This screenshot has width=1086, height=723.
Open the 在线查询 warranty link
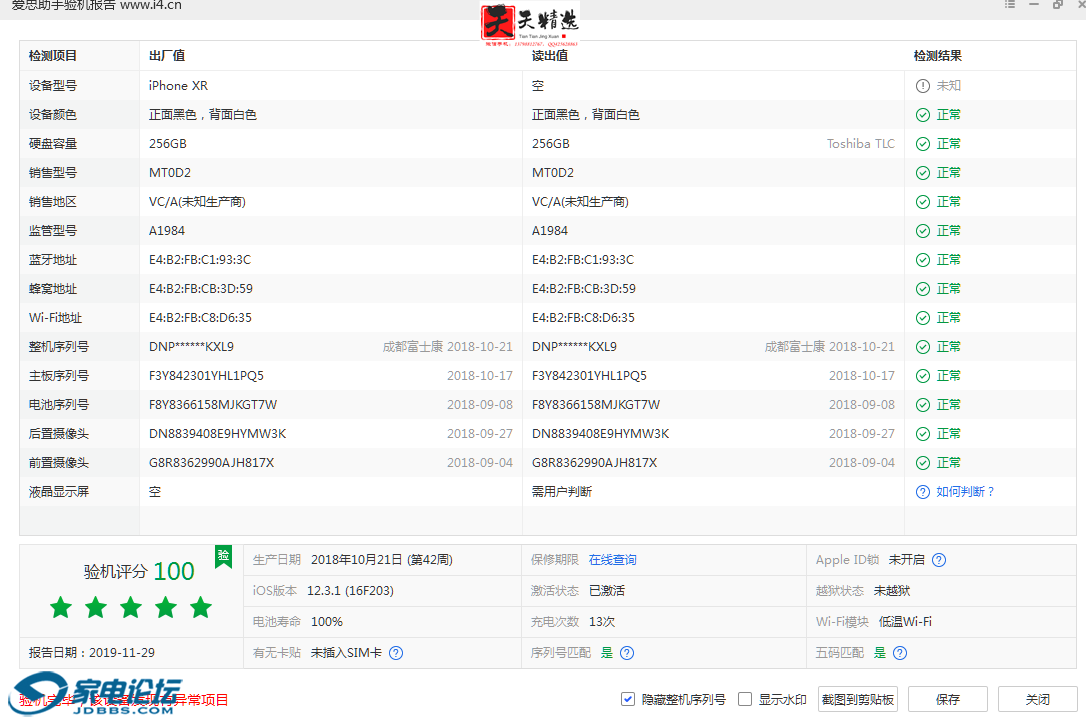coord(612,560)
